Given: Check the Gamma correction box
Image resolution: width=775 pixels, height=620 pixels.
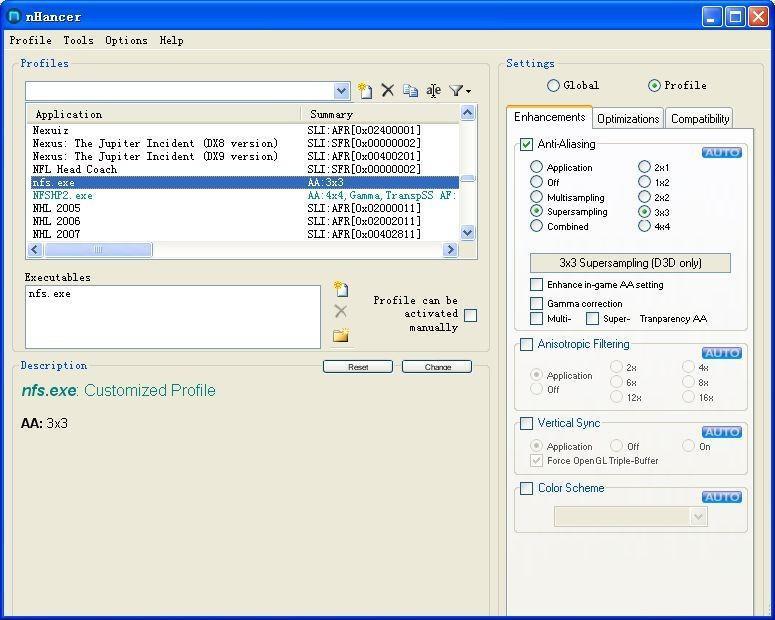Looking at the screenshot, I should tap(536, 303).
